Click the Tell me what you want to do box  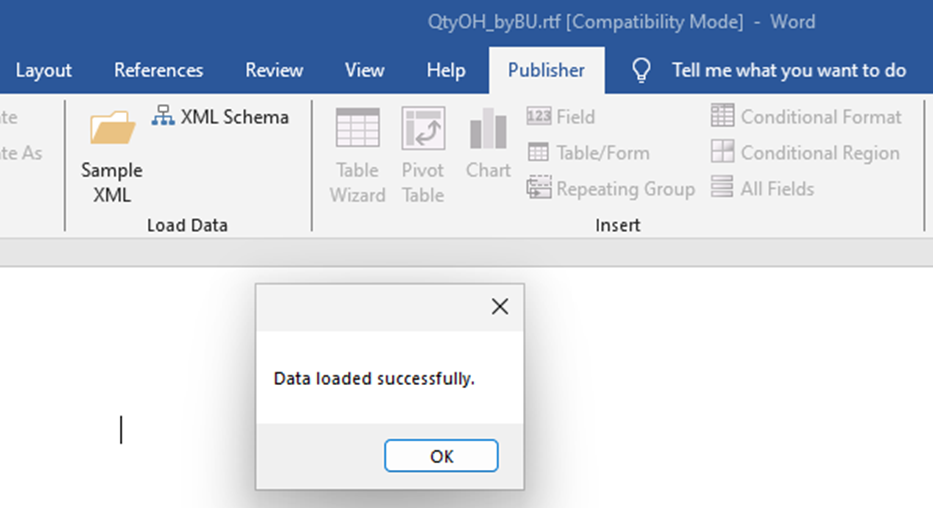(x=789, y=70)
